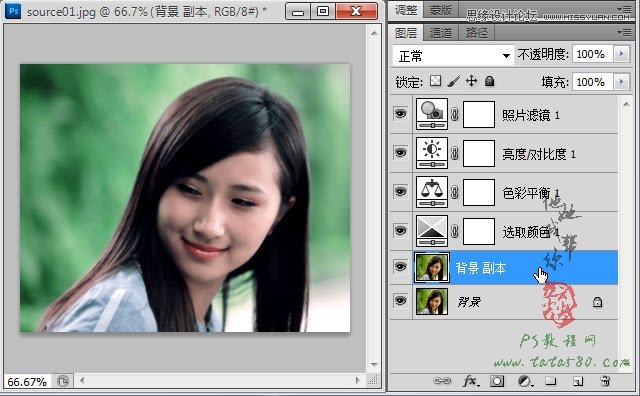Screen dimensions: 640x396
Task: Open the 填充 slider arrow
Action: 622,82
